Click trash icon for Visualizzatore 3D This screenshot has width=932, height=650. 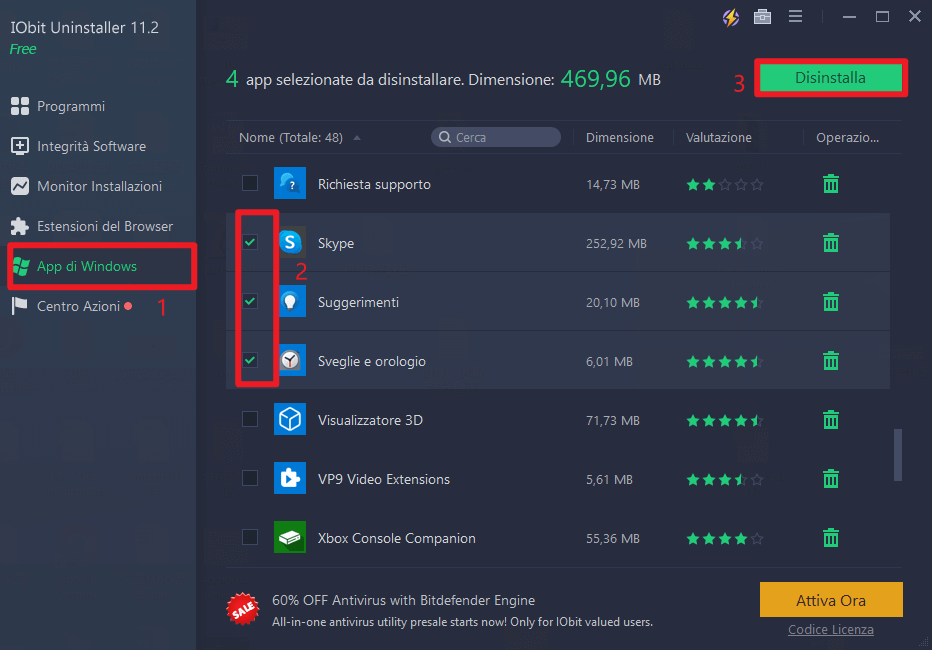tap(830, 419)
